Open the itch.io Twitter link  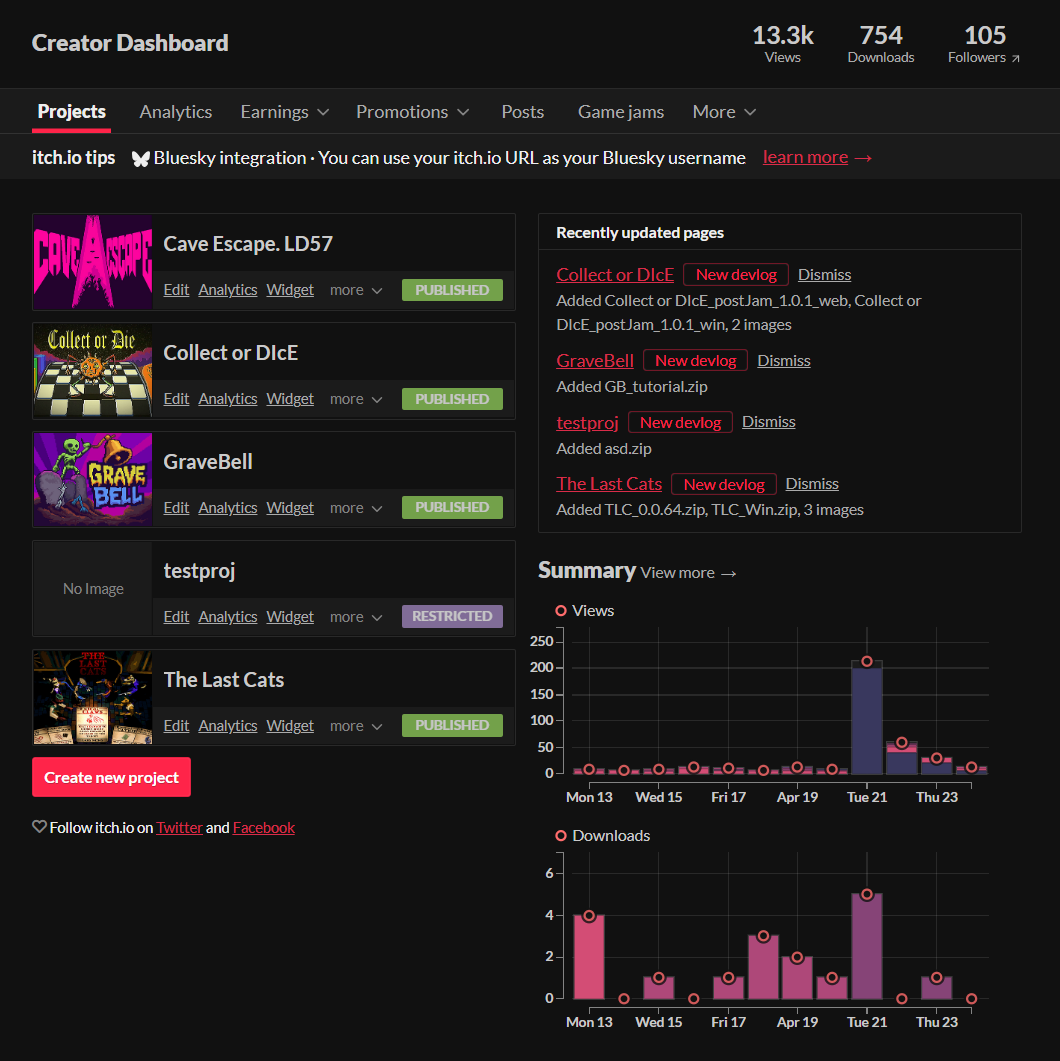point(179,828)
